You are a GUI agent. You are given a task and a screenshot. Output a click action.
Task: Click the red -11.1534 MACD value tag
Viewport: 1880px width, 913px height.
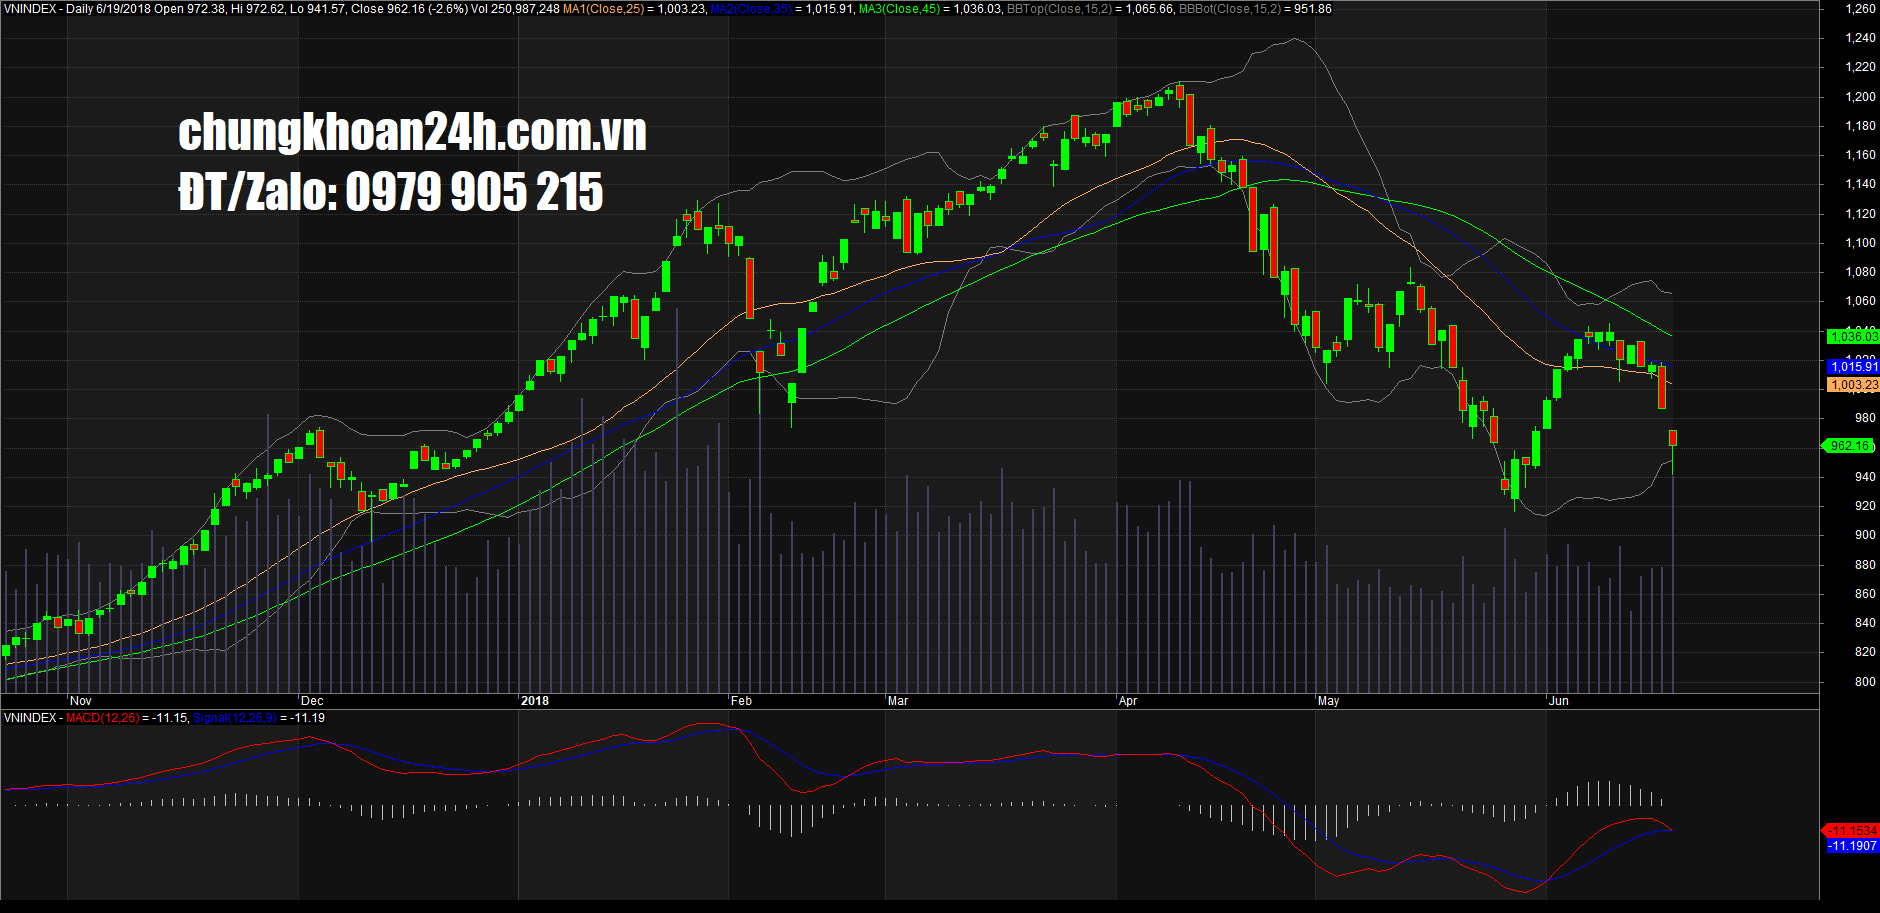point(1853,831)
